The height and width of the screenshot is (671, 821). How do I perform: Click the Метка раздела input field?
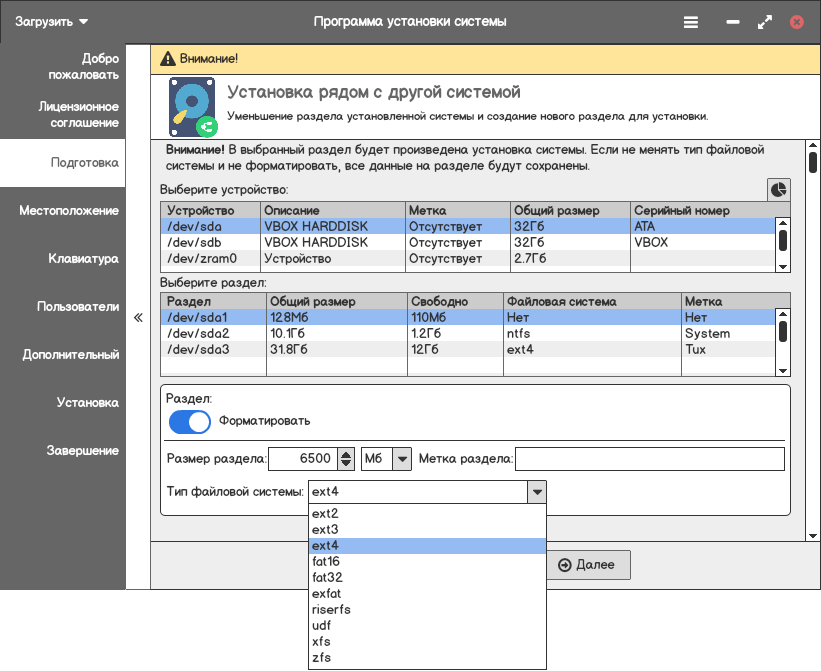(x=649, y=459)
